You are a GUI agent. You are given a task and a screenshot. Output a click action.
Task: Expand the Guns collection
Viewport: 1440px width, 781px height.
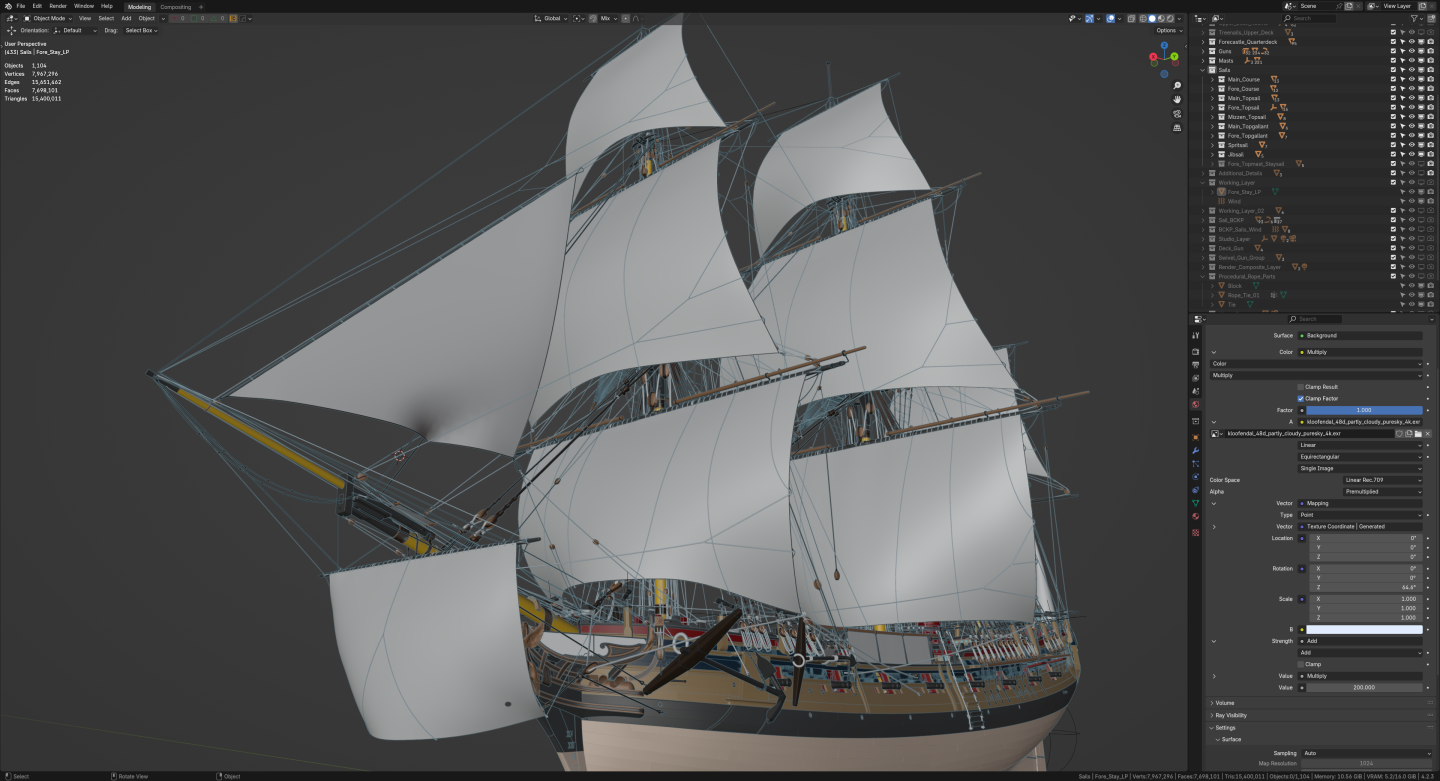click(x=1203, y=51)
